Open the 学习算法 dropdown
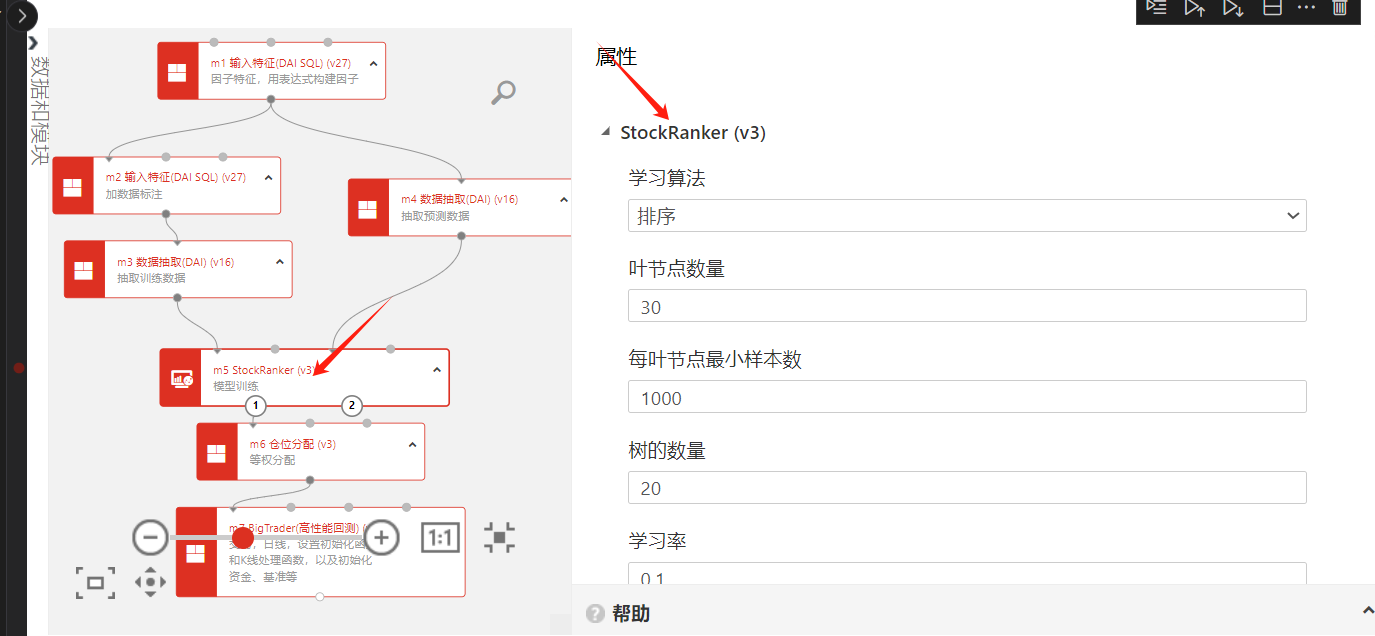Image resolution: width=1375 pixels, height=636 pixels. click(x=966, y=216)
